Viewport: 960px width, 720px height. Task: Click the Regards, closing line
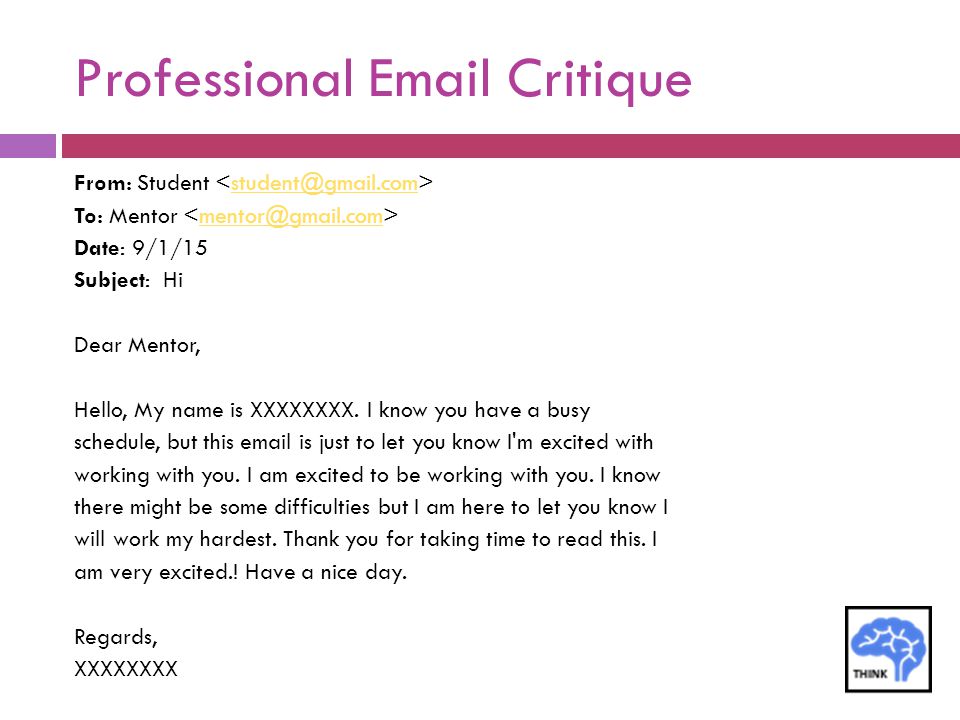pyautogui.click(x=116, y=637)
